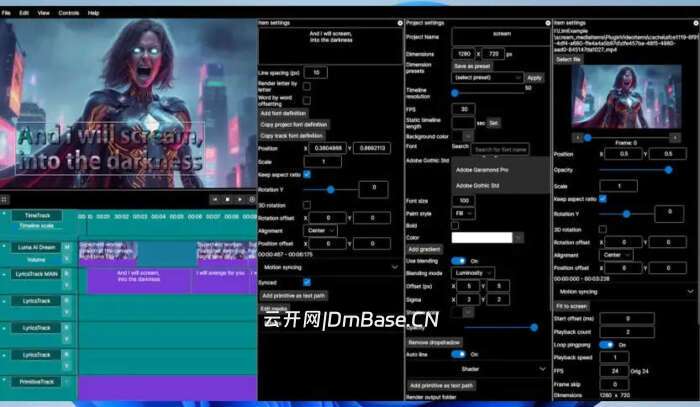Click the round icon right of play
Viewport: 700px width, 407px height.
252,199
